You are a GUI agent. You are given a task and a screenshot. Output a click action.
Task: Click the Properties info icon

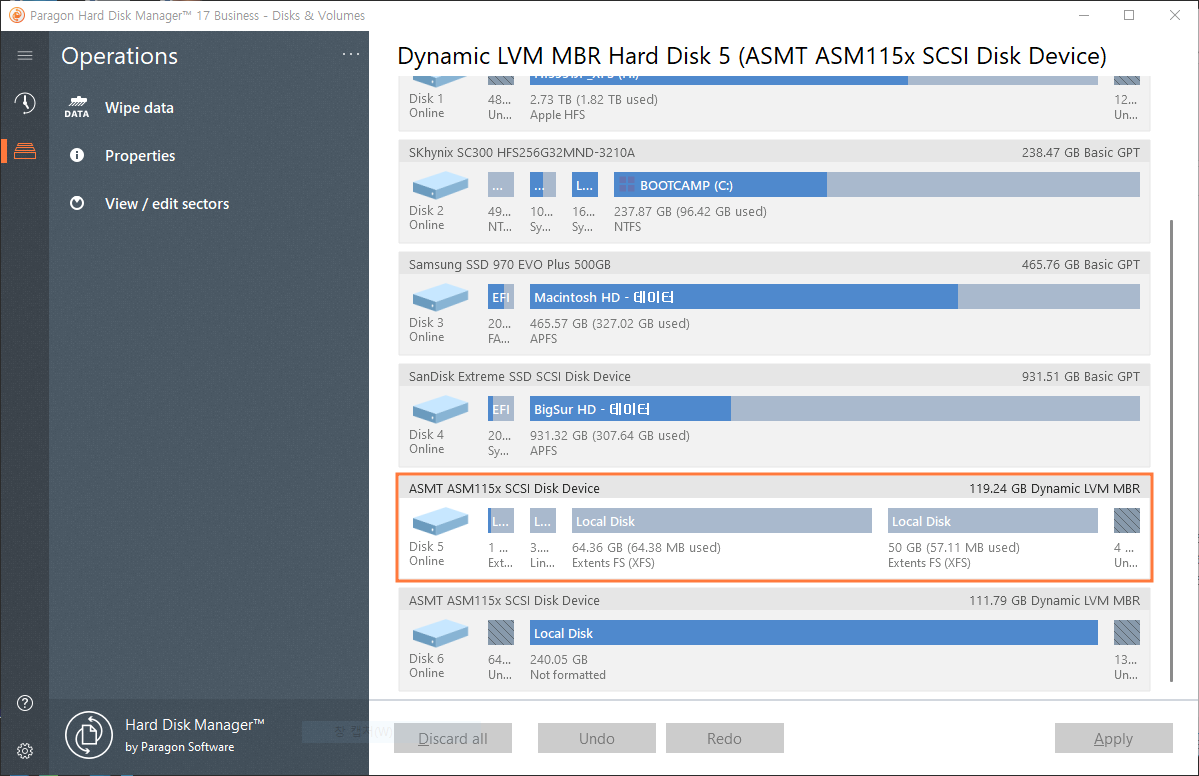pos(76,155)
